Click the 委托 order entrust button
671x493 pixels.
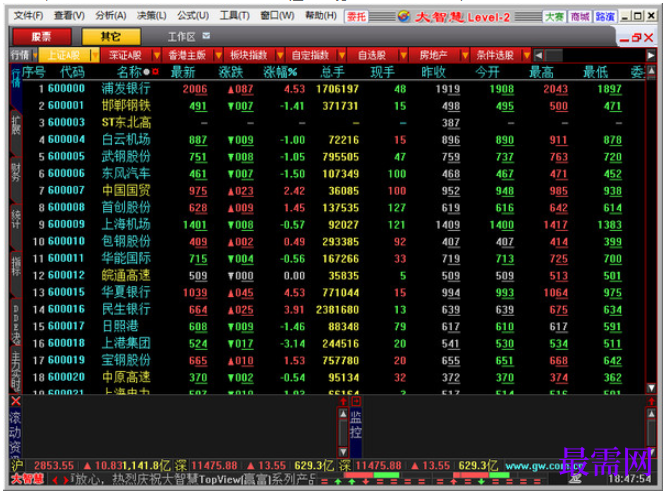pos(356,17)
